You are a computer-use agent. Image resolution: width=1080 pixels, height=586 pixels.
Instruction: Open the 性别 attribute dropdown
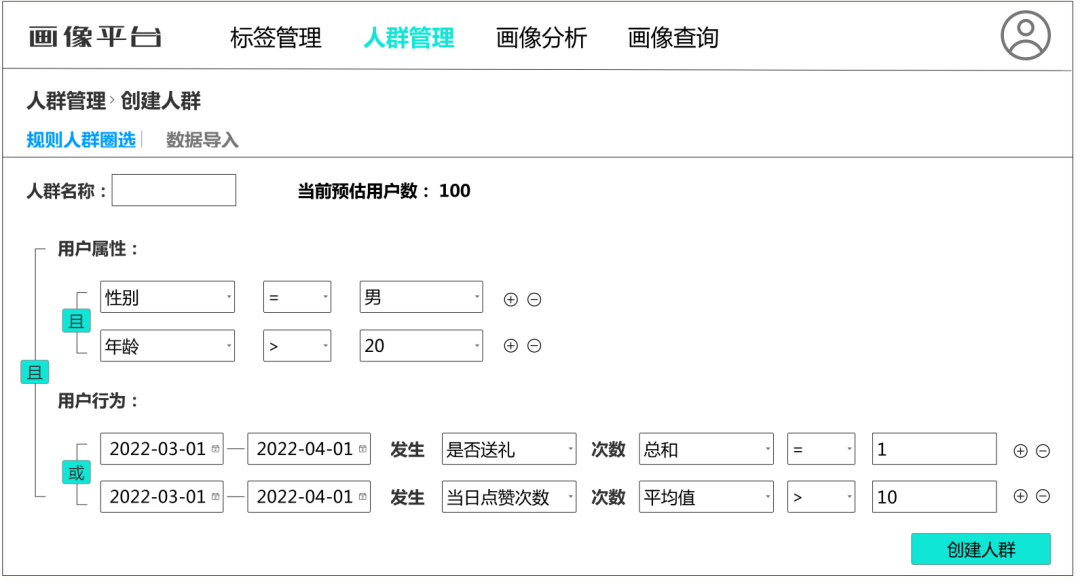tap(167, 296)
